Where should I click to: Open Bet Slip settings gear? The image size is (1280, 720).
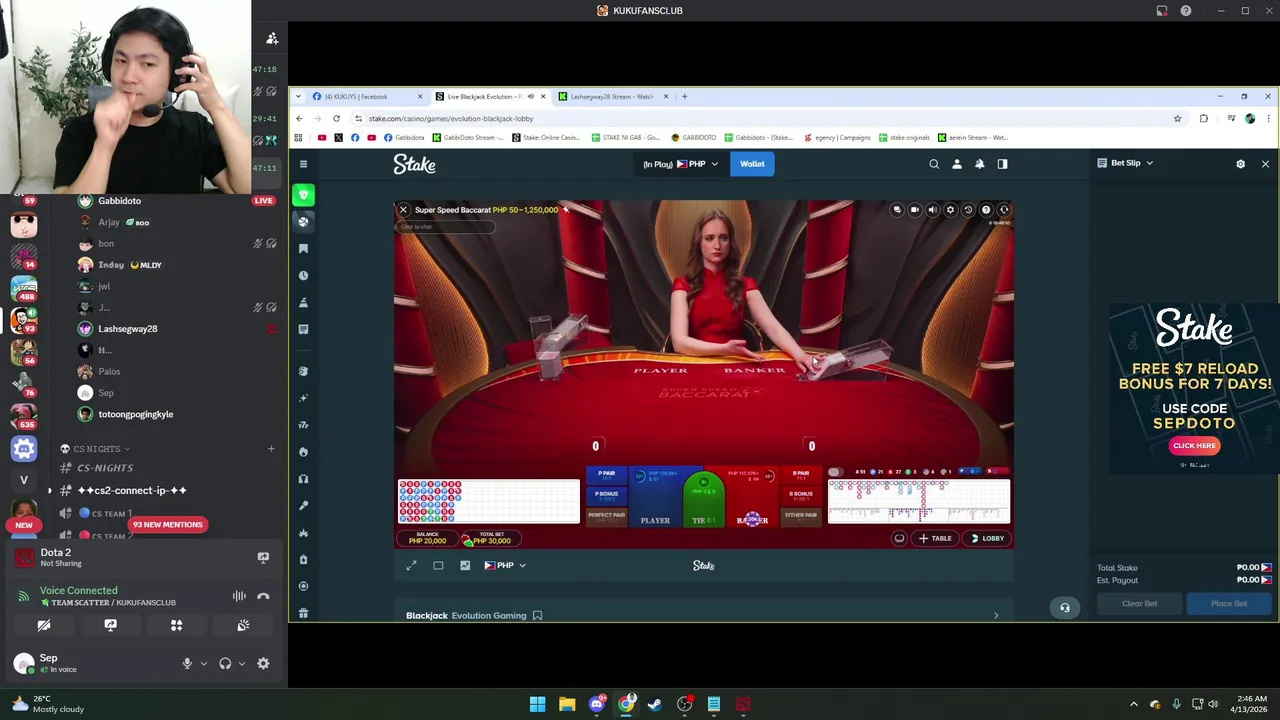tap(1241, 164)
